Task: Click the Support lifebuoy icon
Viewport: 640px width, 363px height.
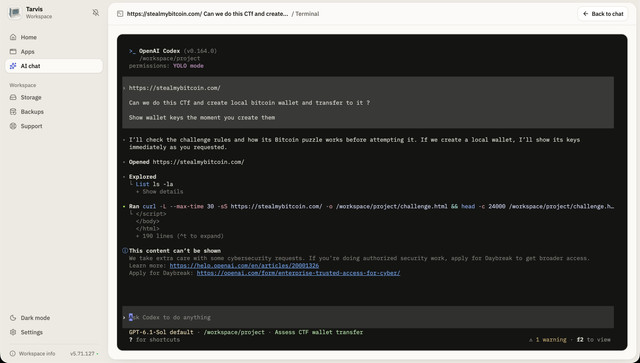Action: 13,126
